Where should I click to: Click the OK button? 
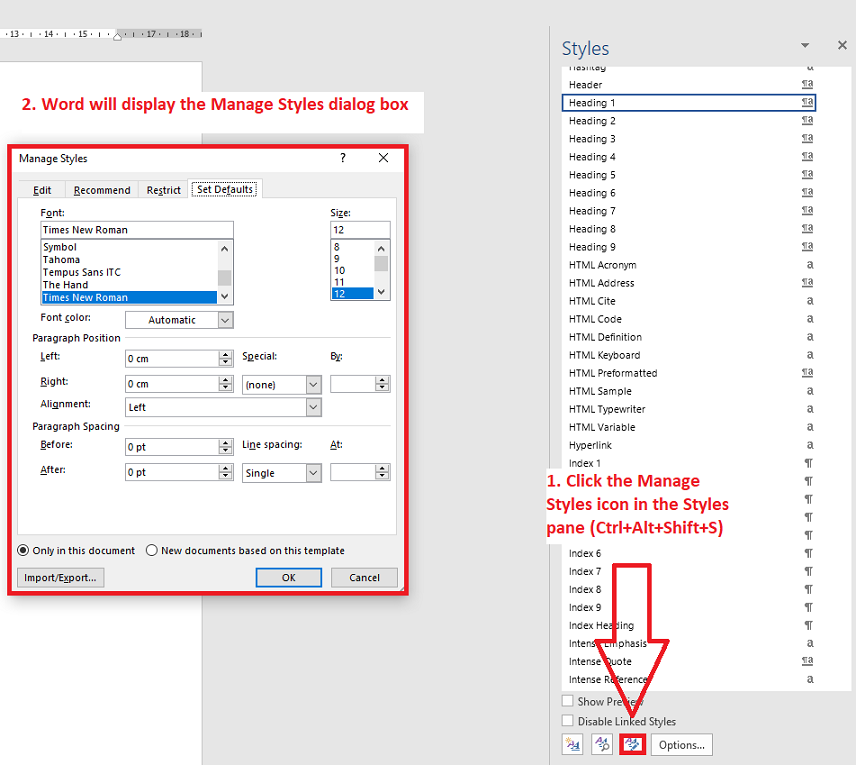(288, 577)
